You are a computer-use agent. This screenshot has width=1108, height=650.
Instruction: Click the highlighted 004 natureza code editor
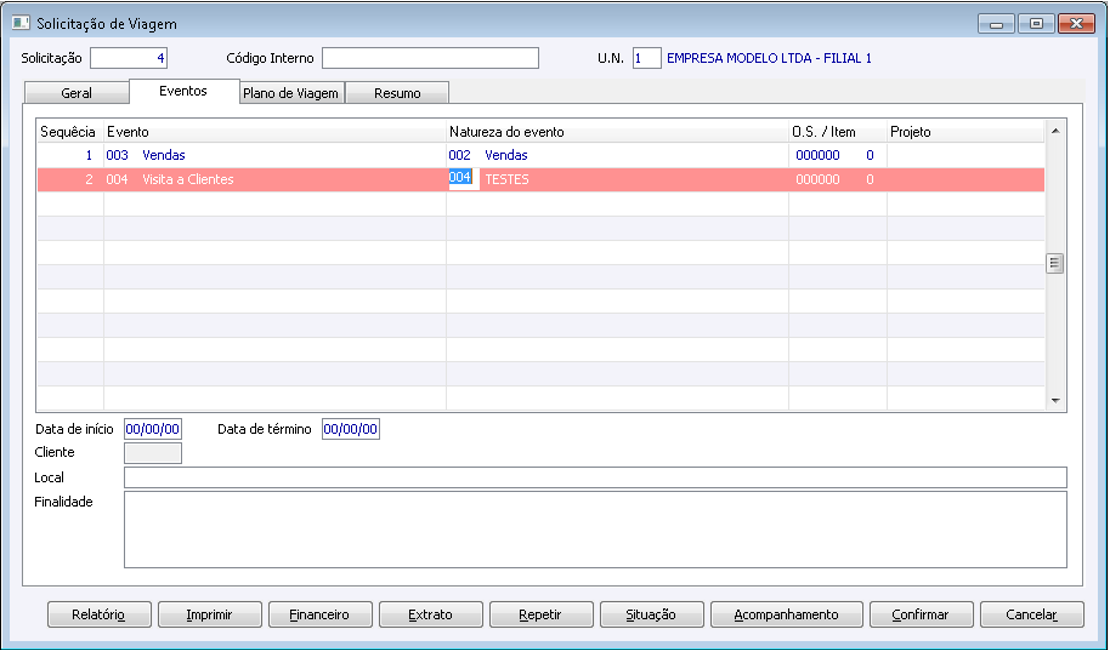[464, 178]
